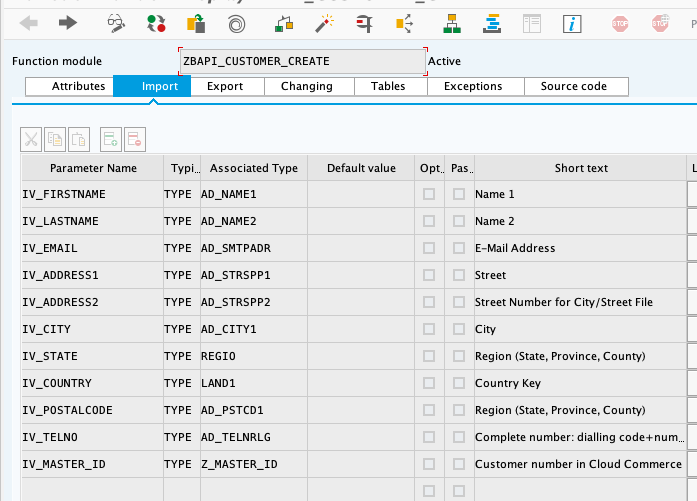Click the Function module name field
Screen dimensions: 697x501
(303, 61)
